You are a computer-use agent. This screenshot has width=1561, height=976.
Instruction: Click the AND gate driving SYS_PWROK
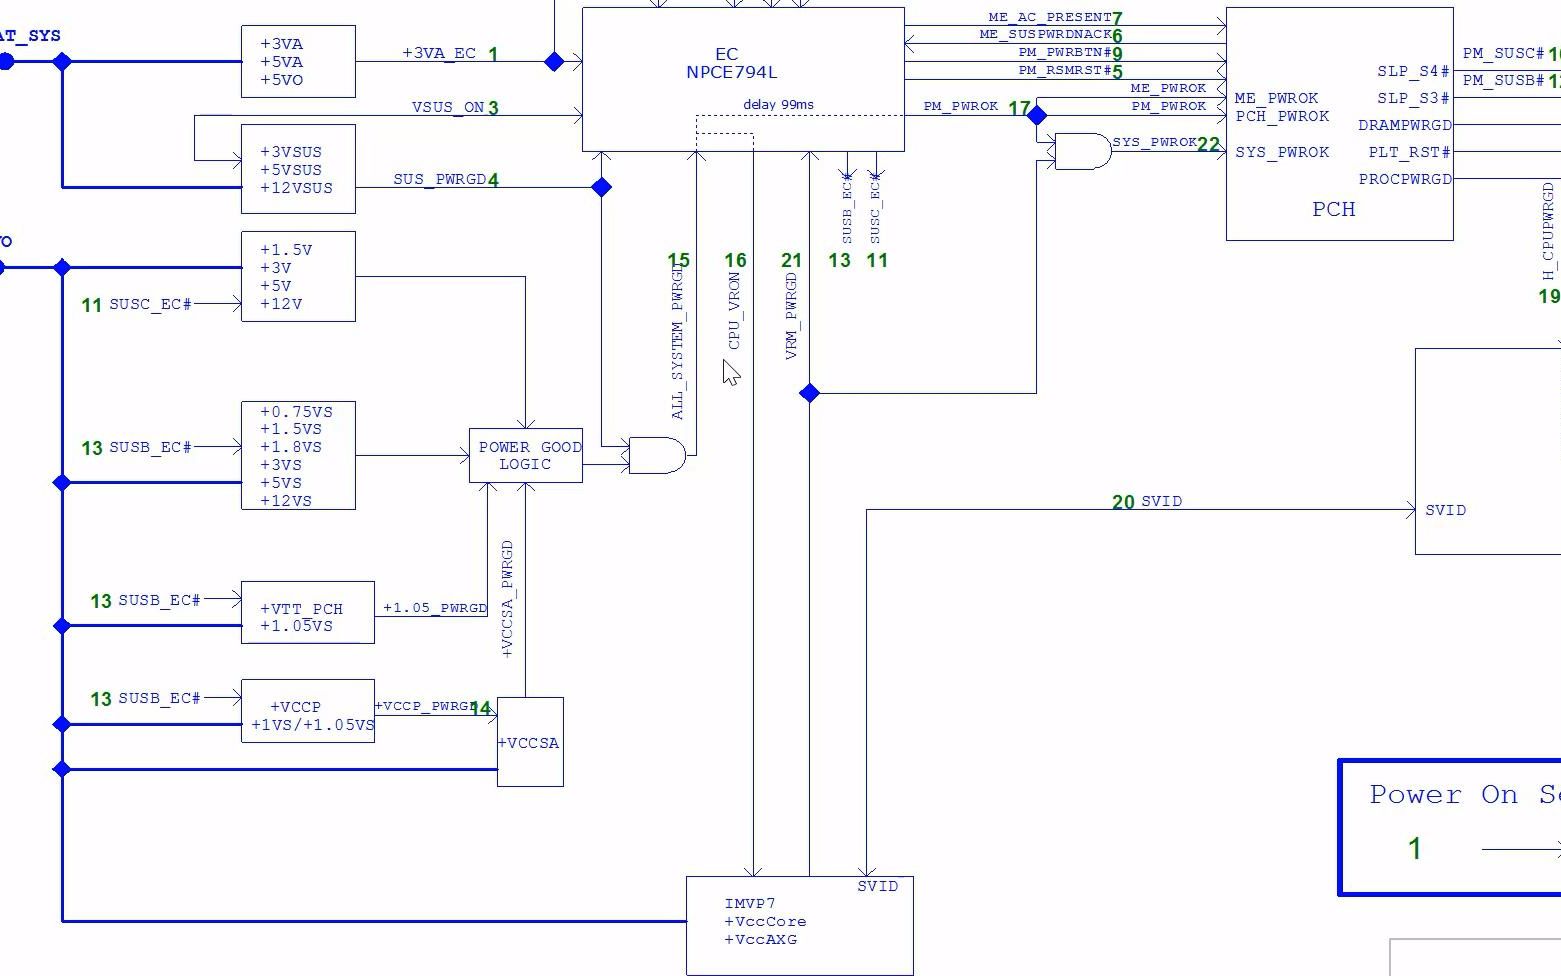pyautogui.click(x=1083, y=151)
